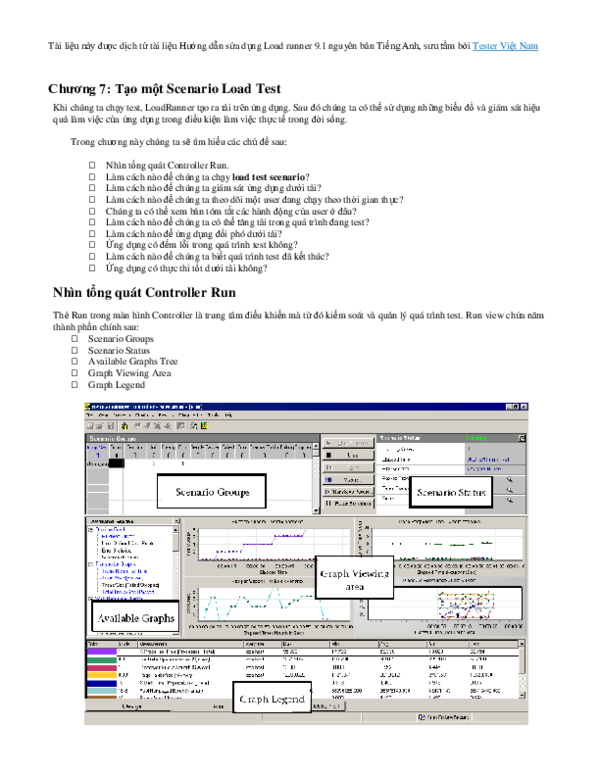
Task: Switch to the Run tab at bottom
Action: click(218, 707)
